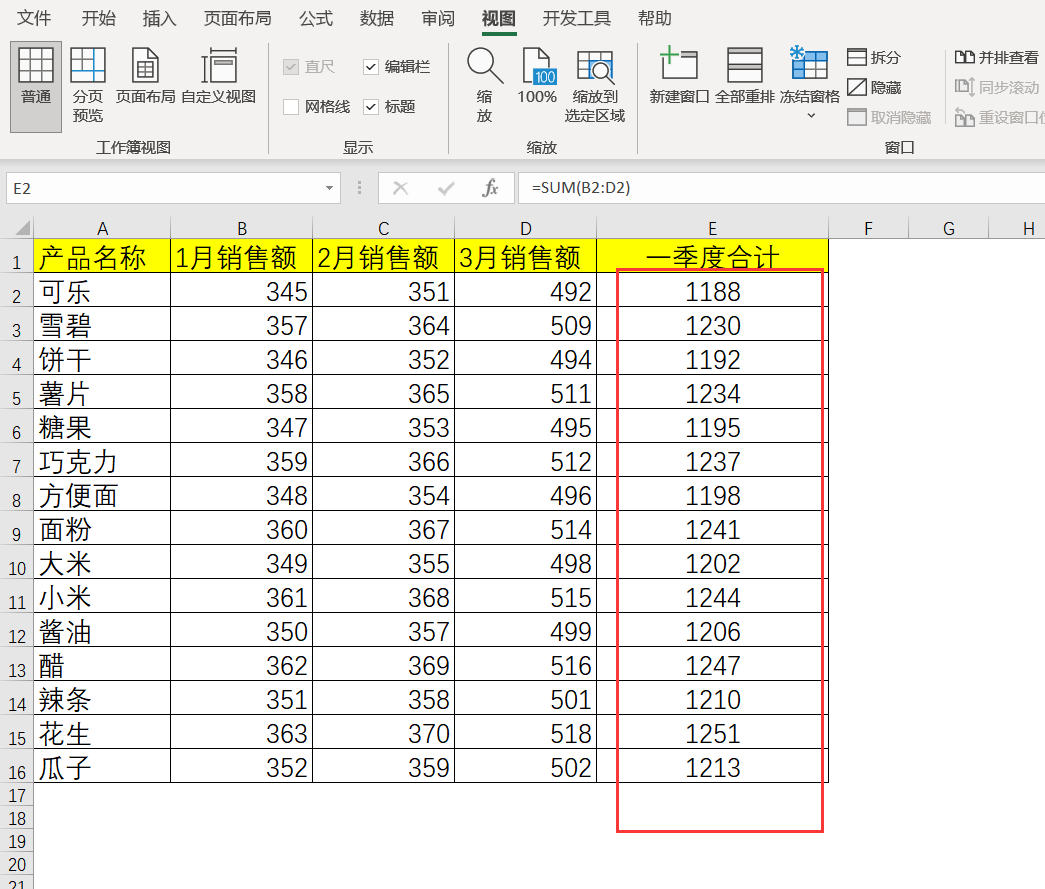The width and height of the screenshot is (1045, 889).
Task: Open the 帮助 Help tab
Action: tap(654, 18)
